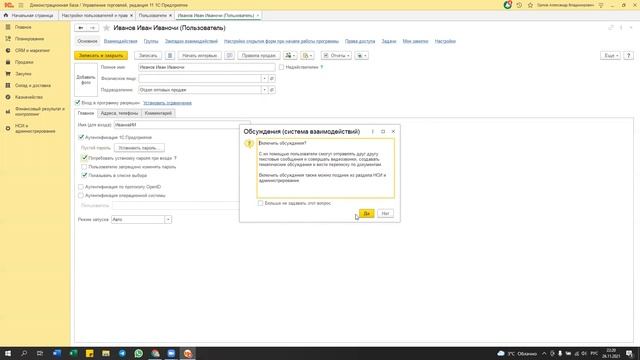The width and height of the screenshot is (640, 360).
Task: Click the 'Правила продаж' button
Action: 259,56
